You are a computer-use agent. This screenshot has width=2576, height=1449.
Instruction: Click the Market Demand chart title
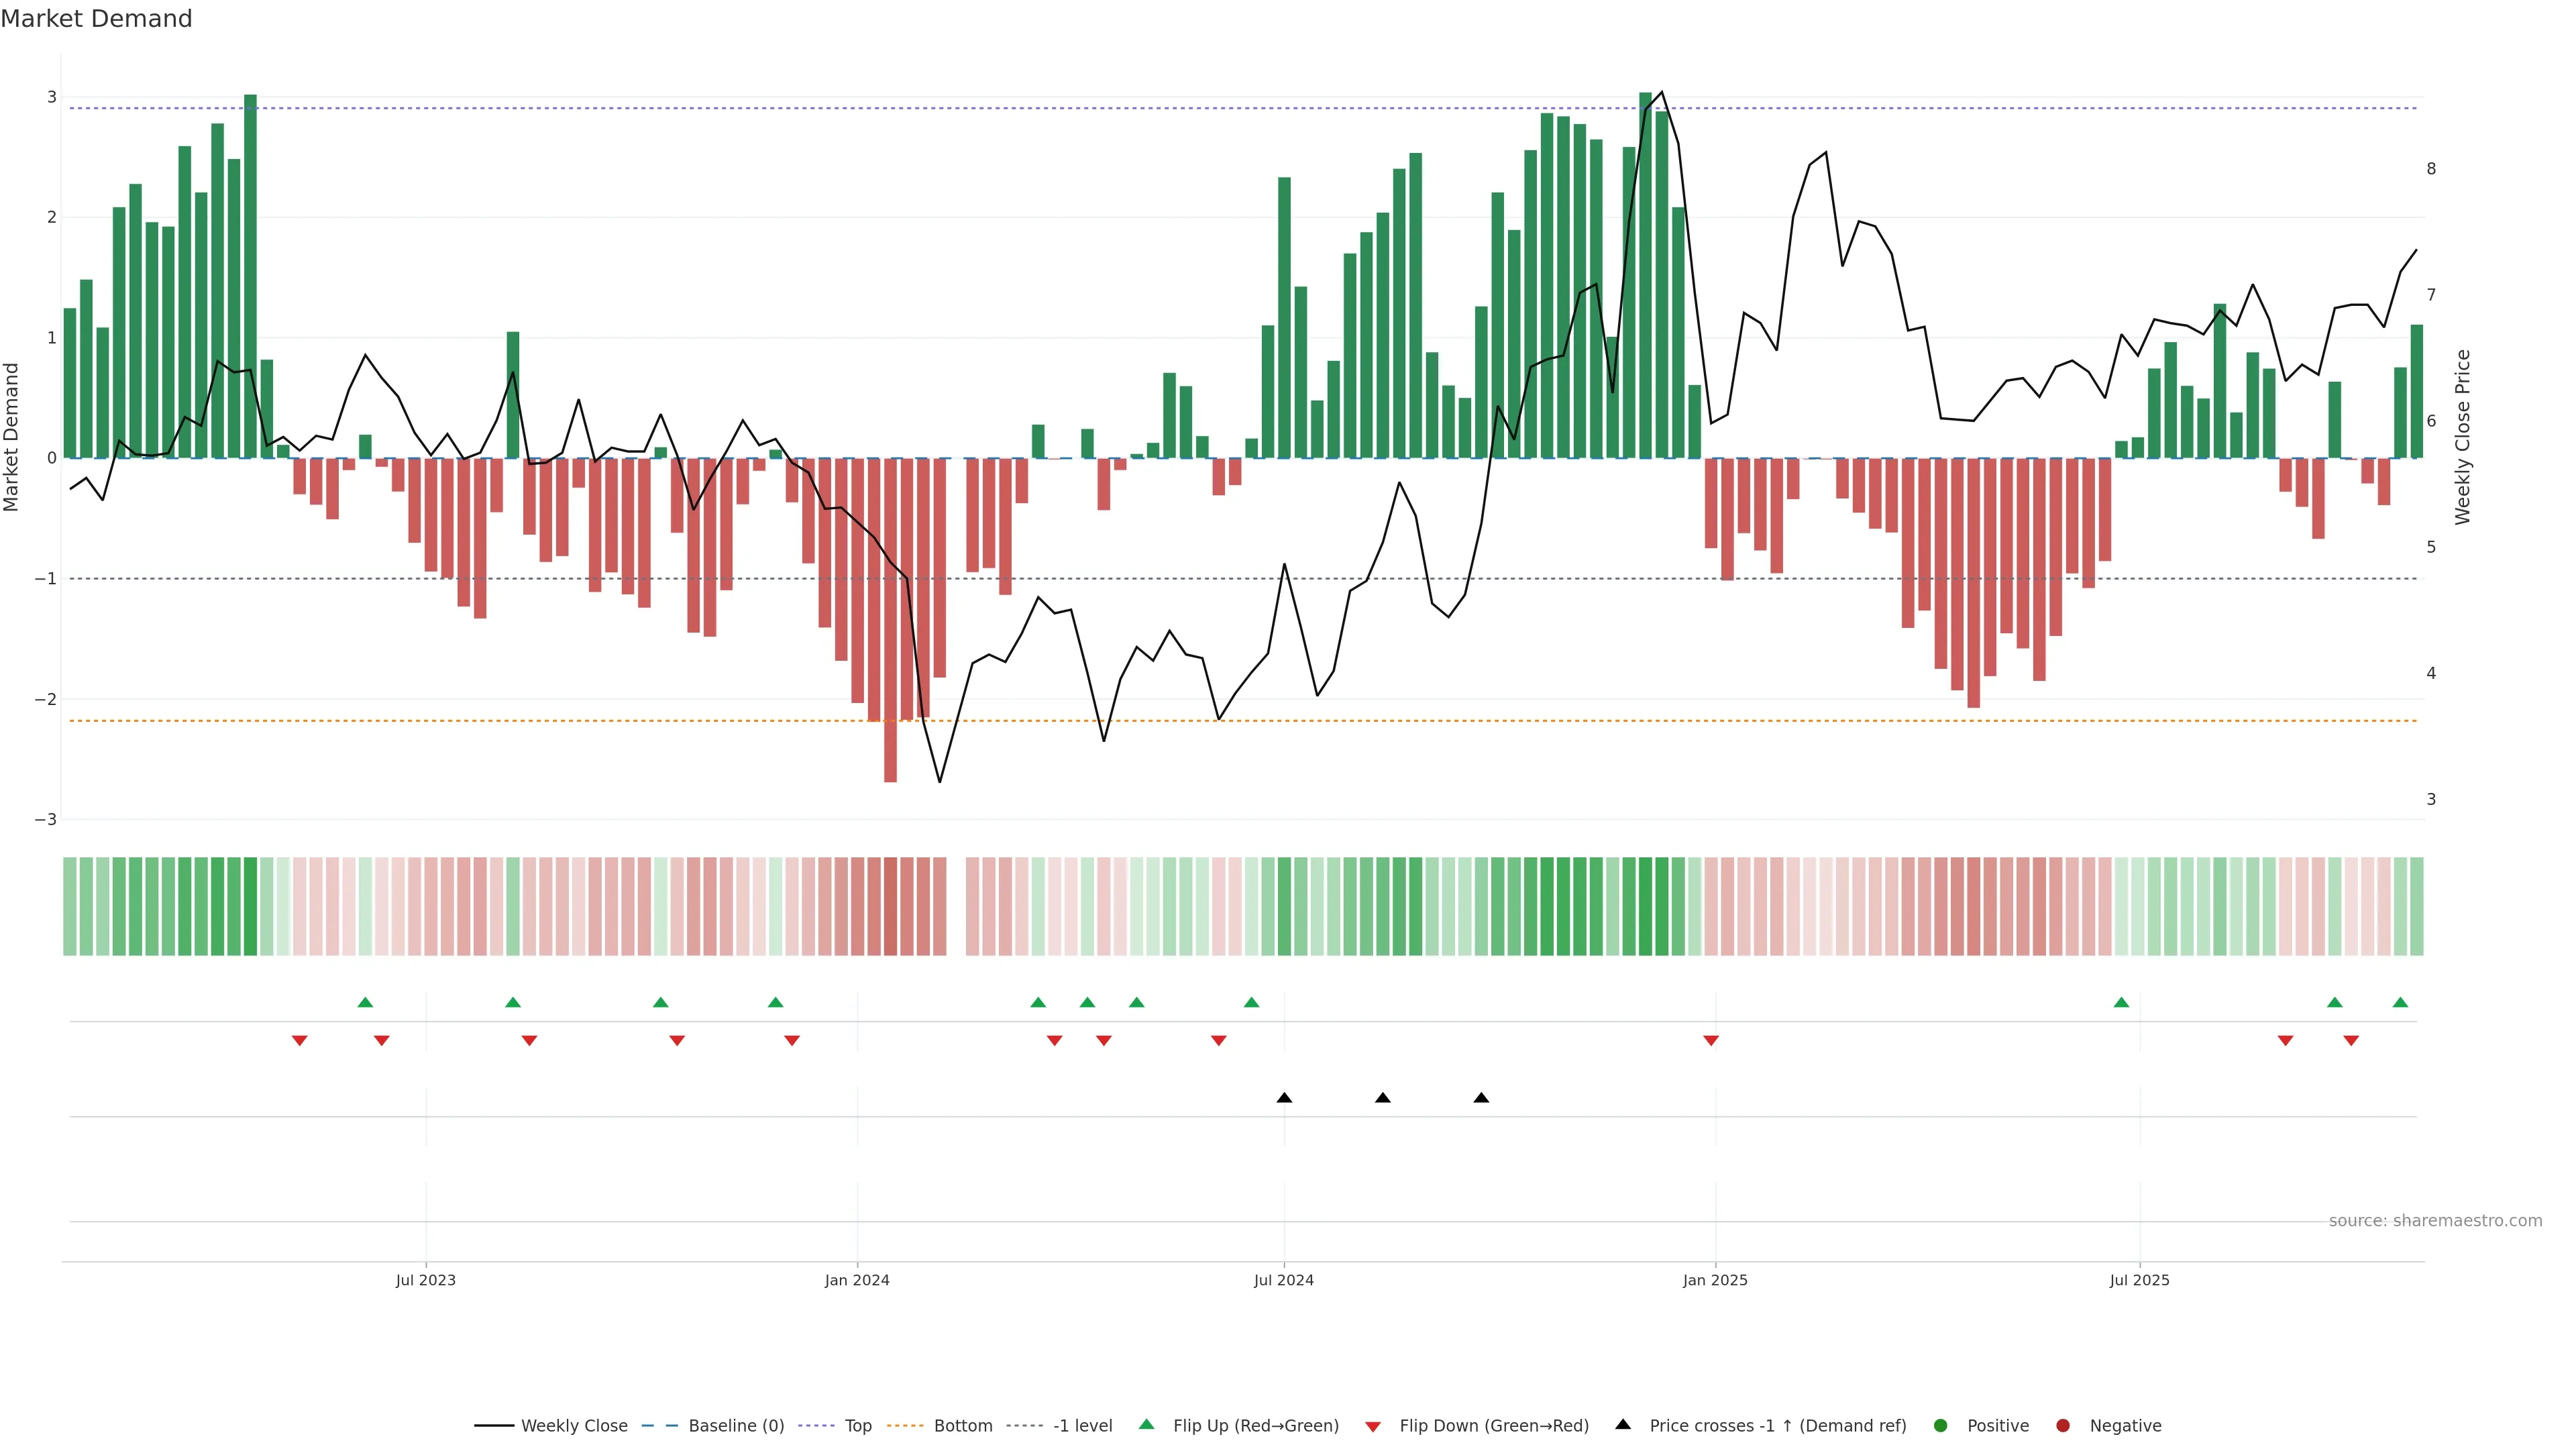(x=96, y=19)
